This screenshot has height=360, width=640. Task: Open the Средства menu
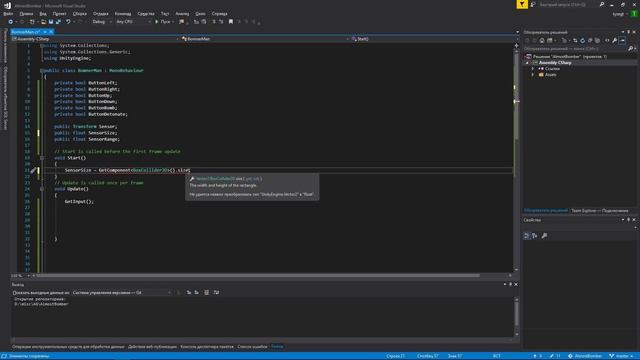point(146,13)
